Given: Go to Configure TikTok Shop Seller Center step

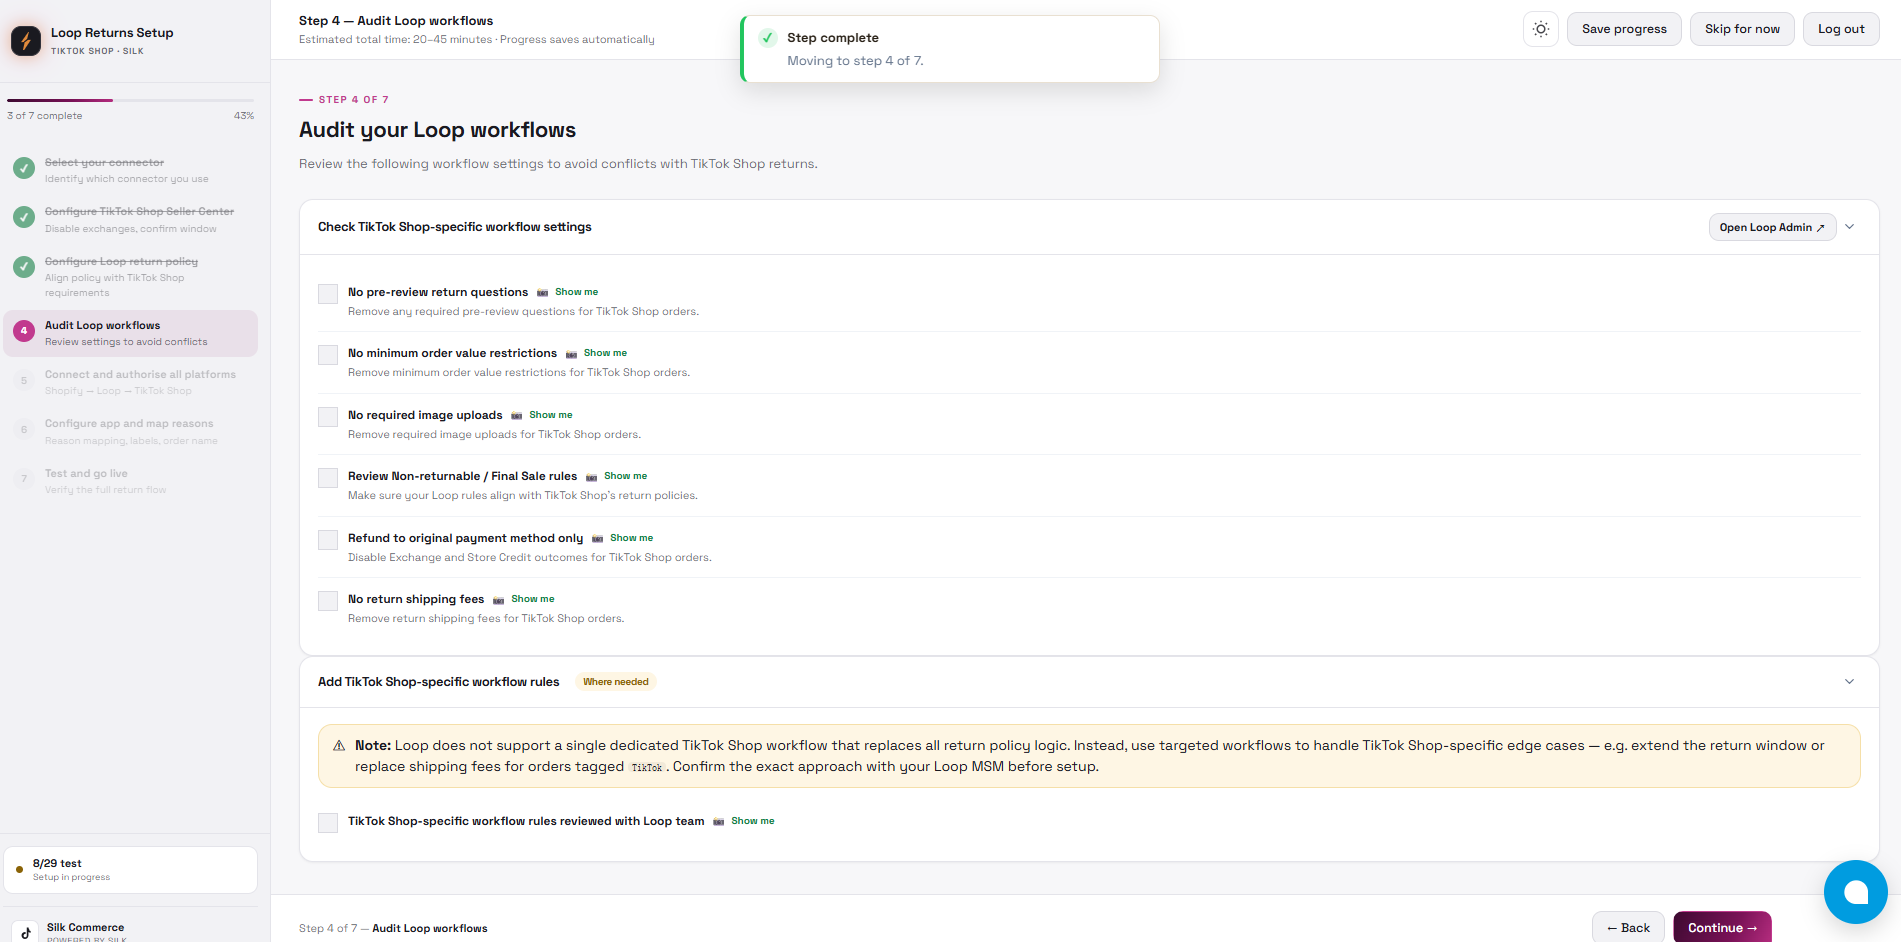Looking at the screenshot, I should pyautogui.click(x=131, y=220).
